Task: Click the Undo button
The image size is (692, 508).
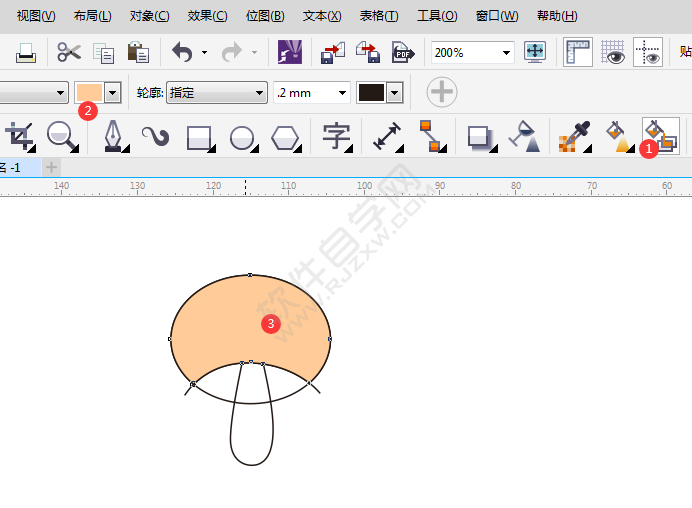Action: click(182, 52)
